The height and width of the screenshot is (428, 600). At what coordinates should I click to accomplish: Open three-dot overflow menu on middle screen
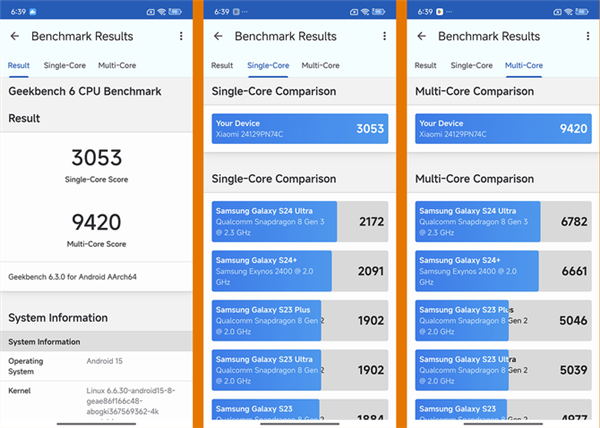(384, 36)
